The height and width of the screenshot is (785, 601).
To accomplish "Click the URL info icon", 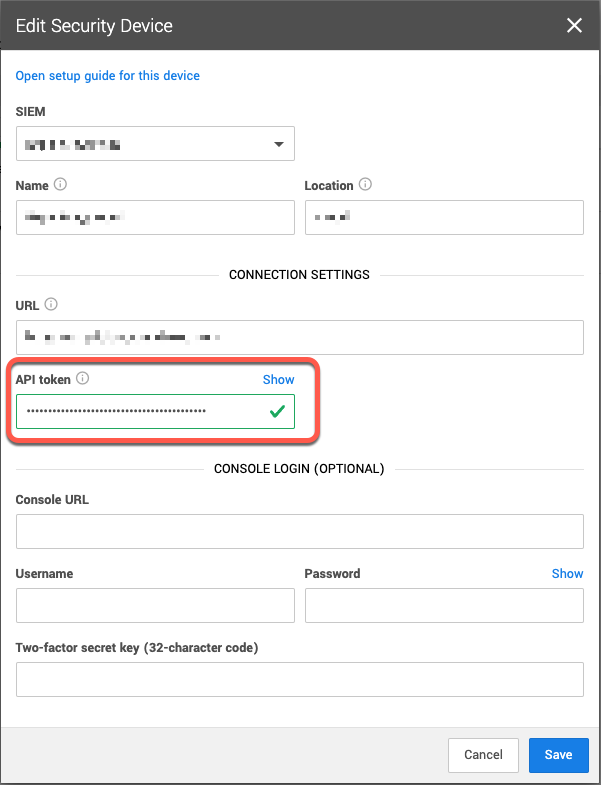I will pyautogui.click(x=51, y=304).
